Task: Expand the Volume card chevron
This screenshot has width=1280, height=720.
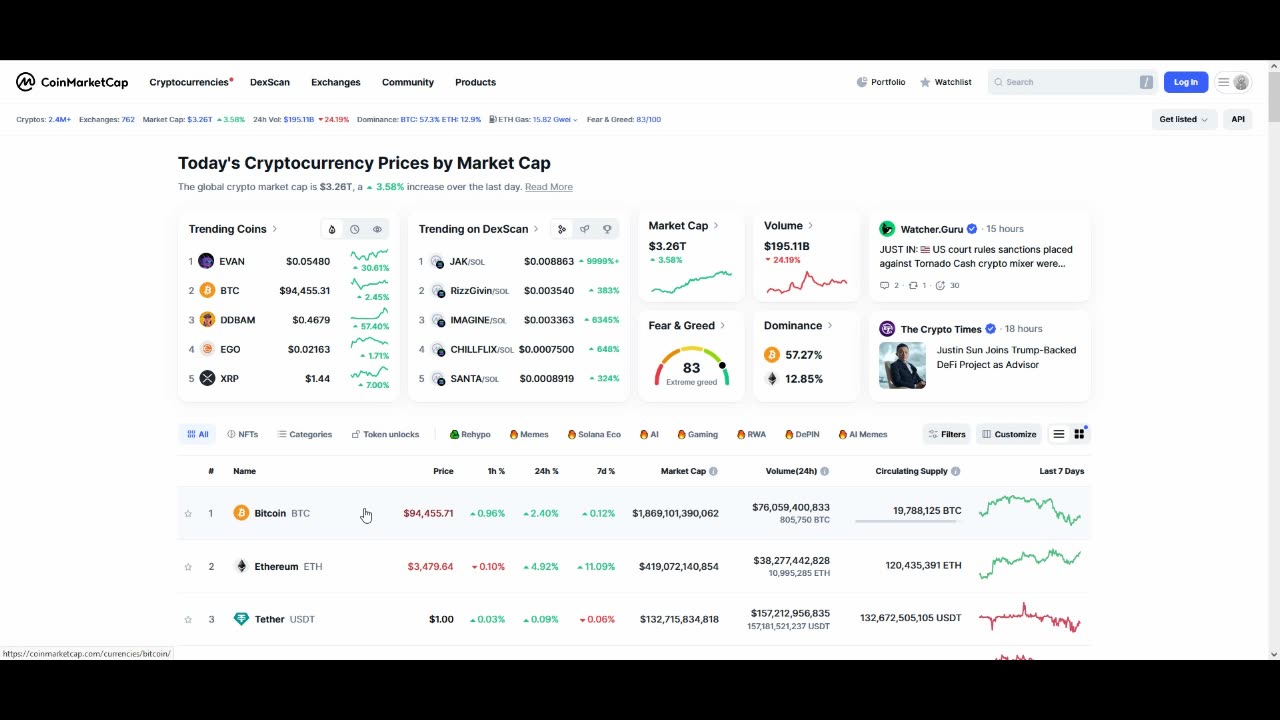Action: pyautogui.click(x=810, y=226)
